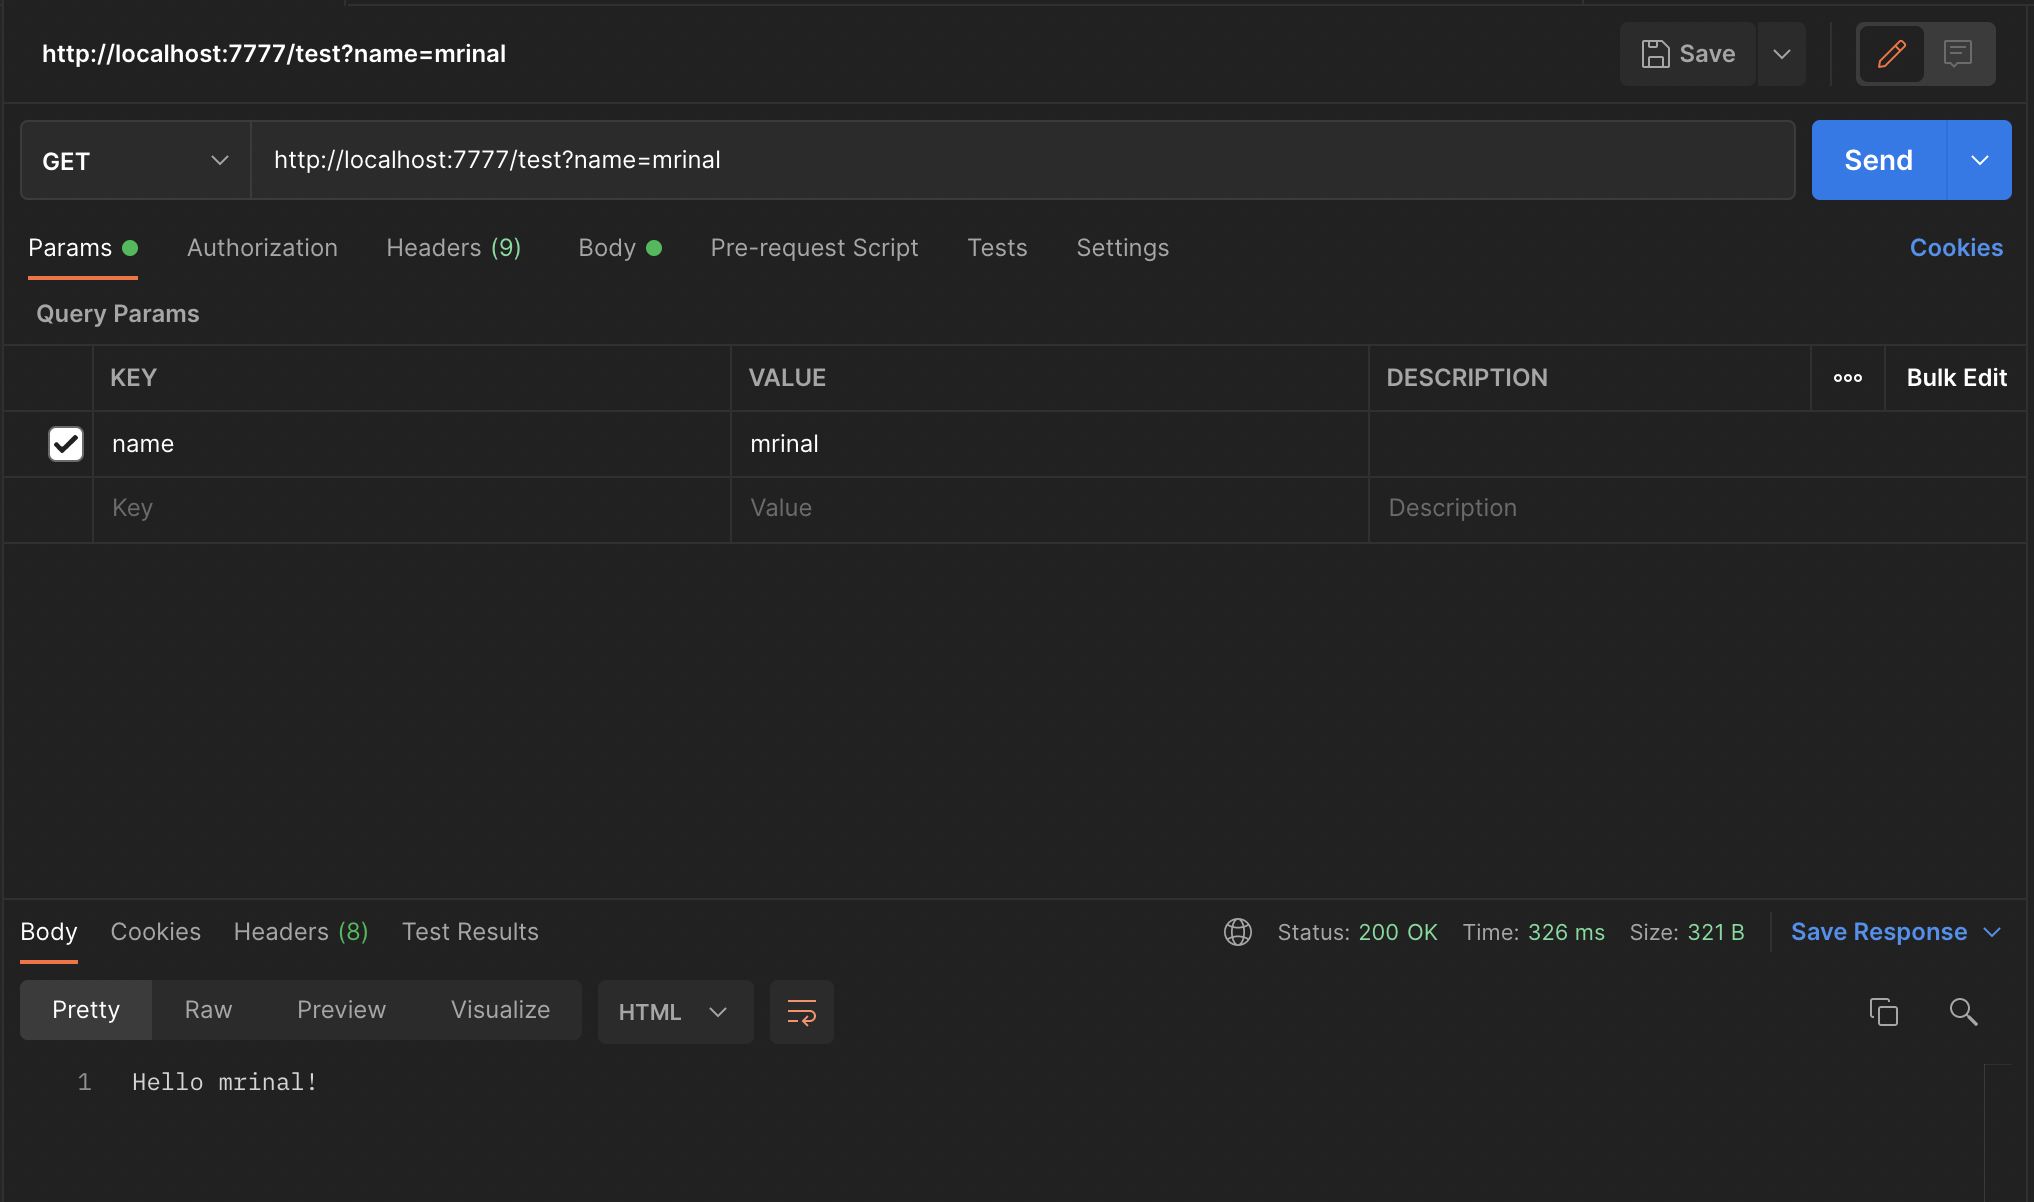The image size is (2034, 1202).
Task: Switch response view to Preview
Action: pos(341,1010)
